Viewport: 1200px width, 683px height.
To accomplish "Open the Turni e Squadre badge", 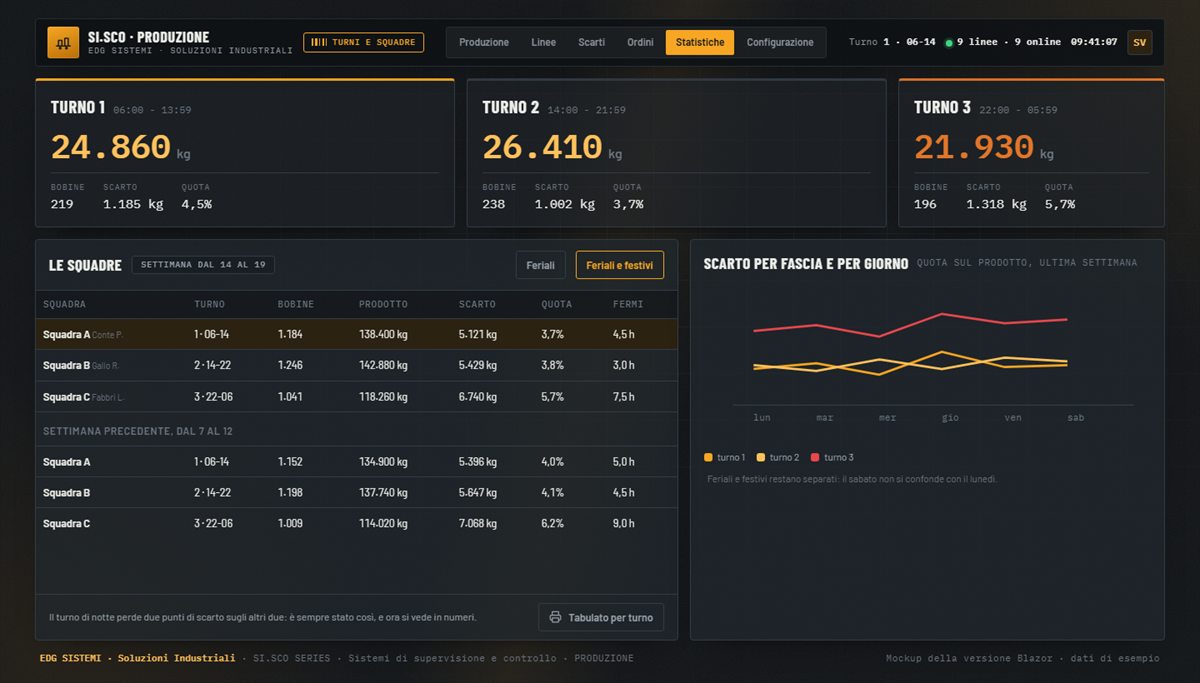I will click(363, 42).
